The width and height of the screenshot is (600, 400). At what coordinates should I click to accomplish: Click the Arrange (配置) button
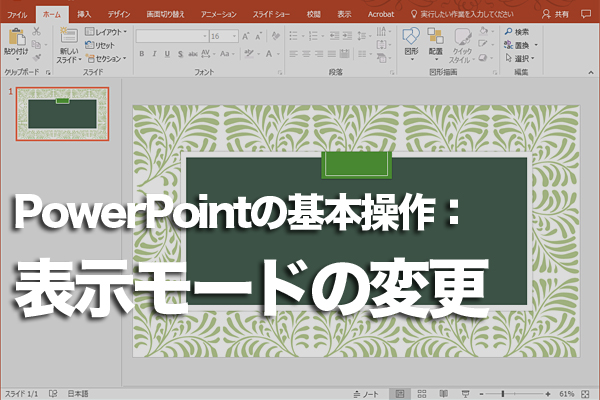[435, 44]
